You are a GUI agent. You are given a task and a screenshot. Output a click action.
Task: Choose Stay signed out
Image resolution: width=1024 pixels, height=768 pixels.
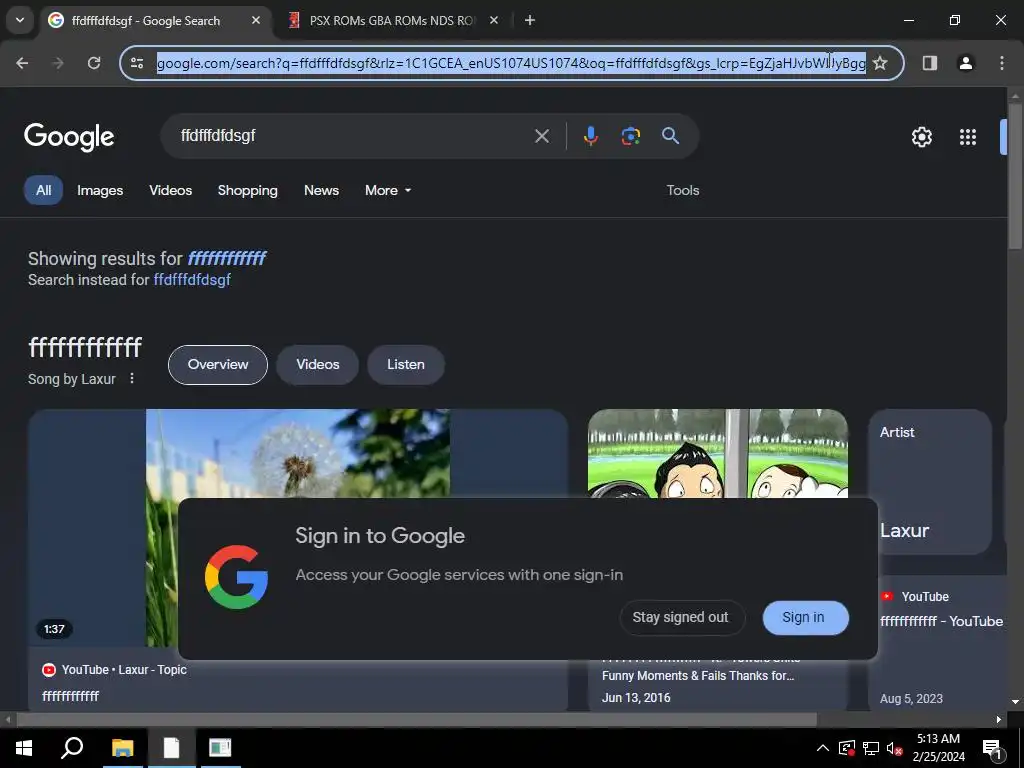pyautogui.click(x=682, y=618)
